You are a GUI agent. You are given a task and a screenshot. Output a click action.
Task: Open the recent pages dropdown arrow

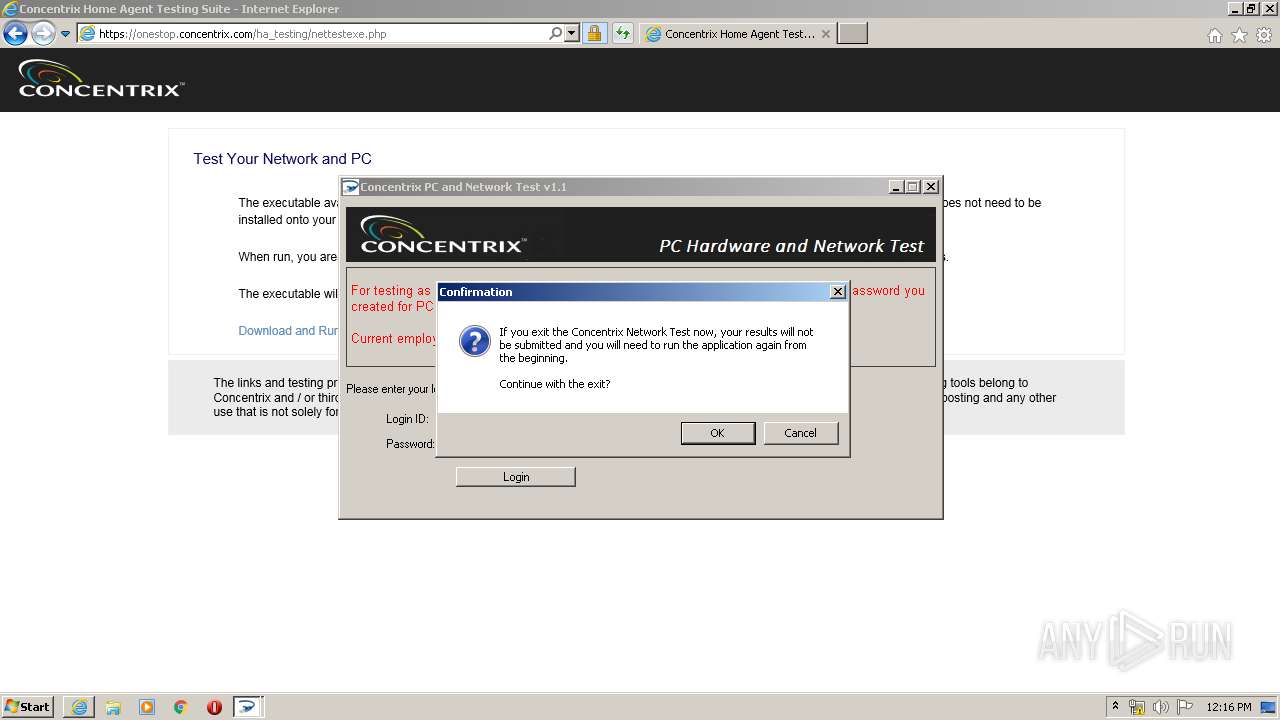pyautogui.click(x=66, y=34)
